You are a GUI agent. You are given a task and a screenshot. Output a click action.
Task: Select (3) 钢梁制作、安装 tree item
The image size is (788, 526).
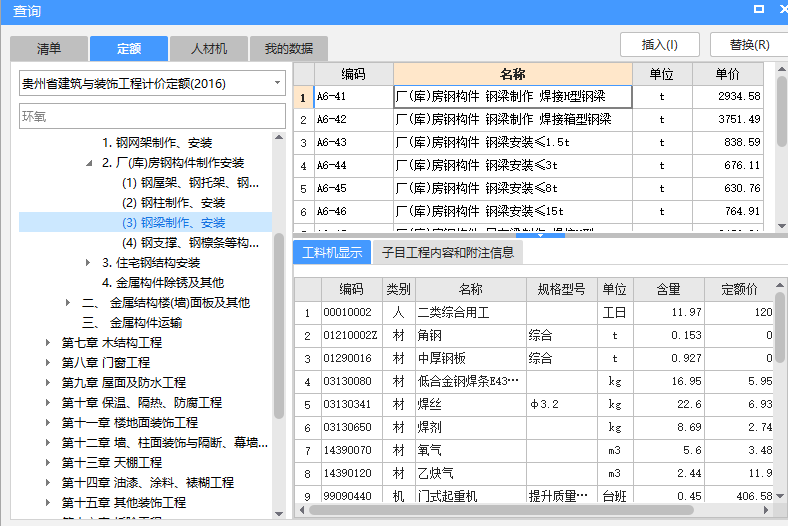(x=173, y=223)
